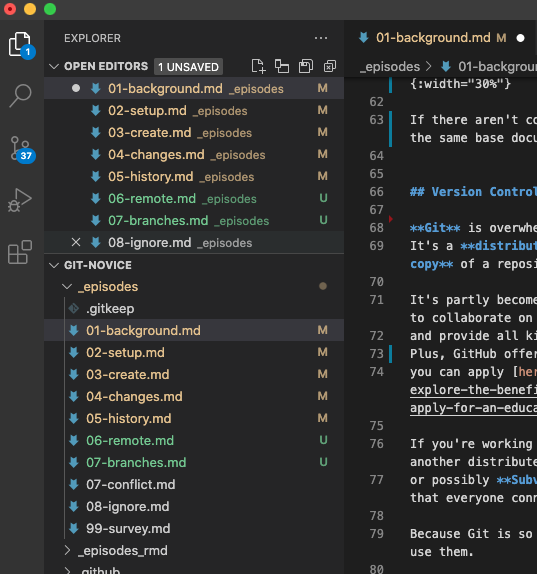Click the green macOS zoom button
Screen dimensions: 537x574
click(50, 9)
